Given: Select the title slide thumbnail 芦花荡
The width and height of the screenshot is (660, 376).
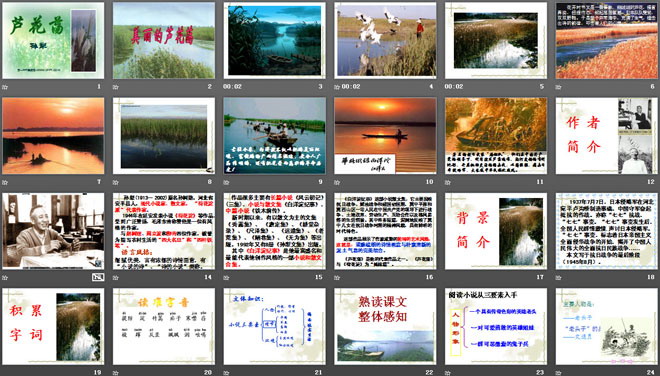Looking at the screenshot, I should (53, 40).
